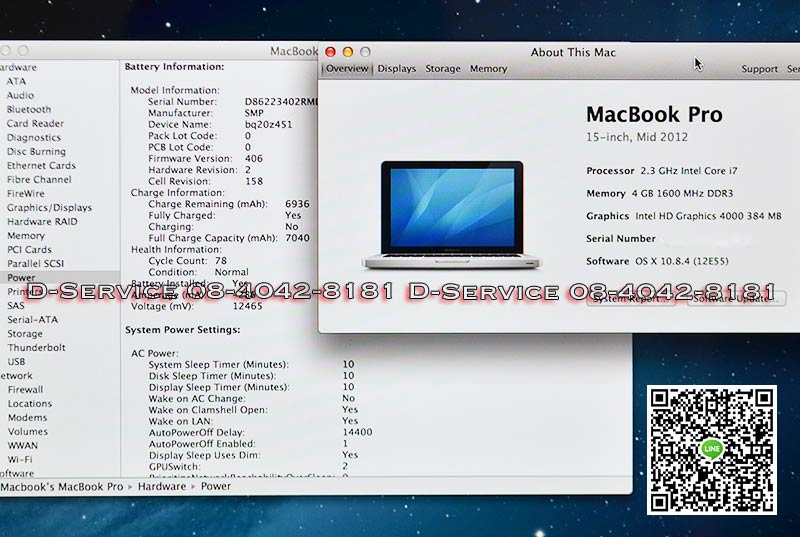The width and height of the screenshot is (800, 537).
Task: Click Full Charge Capacity value 7040
Action: [x=297, y=238]
